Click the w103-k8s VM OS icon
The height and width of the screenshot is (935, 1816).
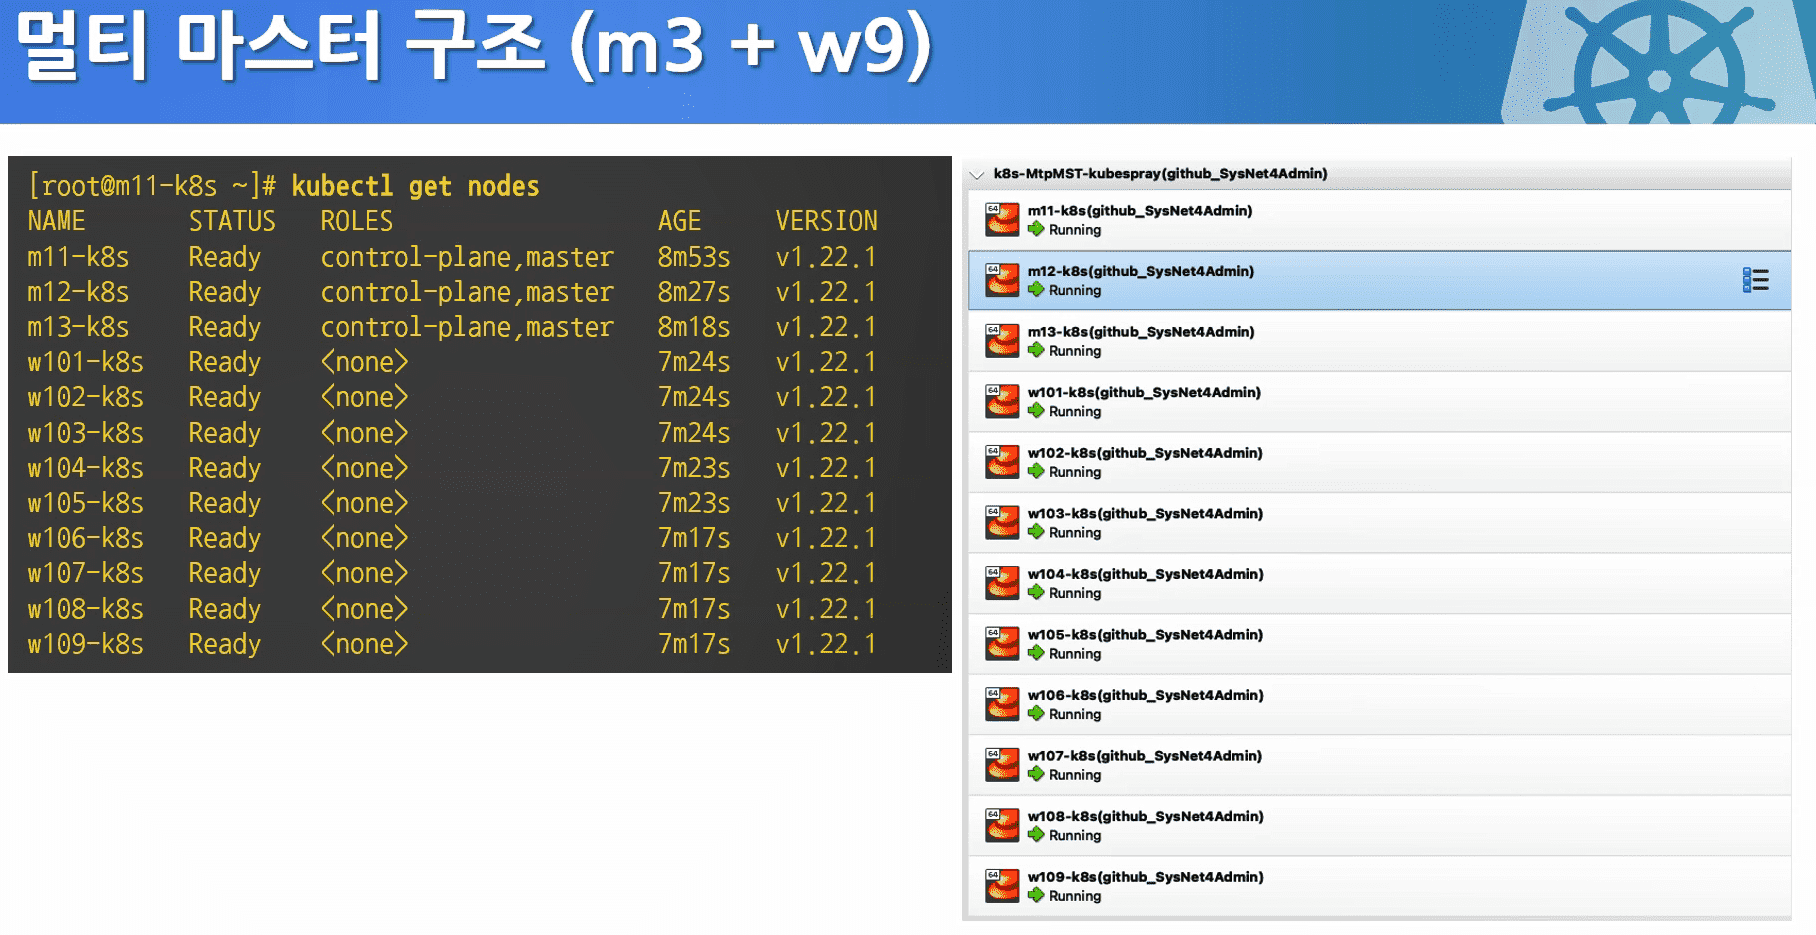click(x=1002, y=523)
